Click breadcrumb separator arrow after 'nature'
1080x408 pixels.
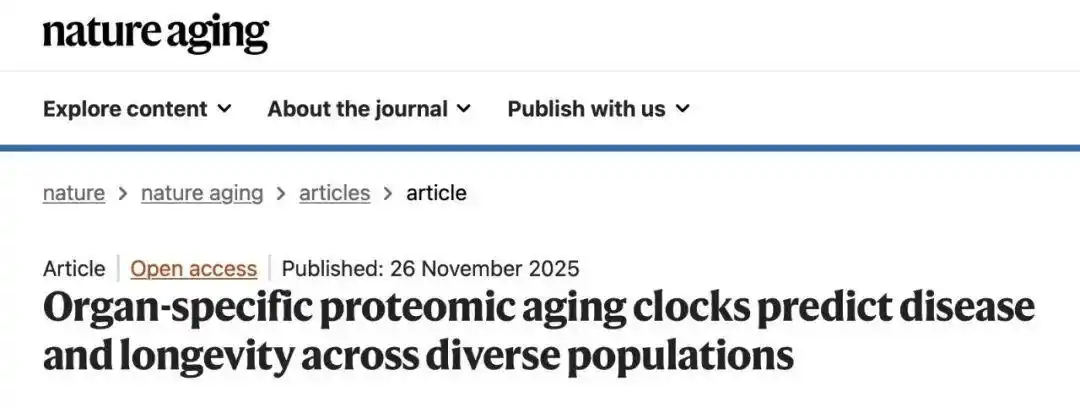[x=123, y=193]
